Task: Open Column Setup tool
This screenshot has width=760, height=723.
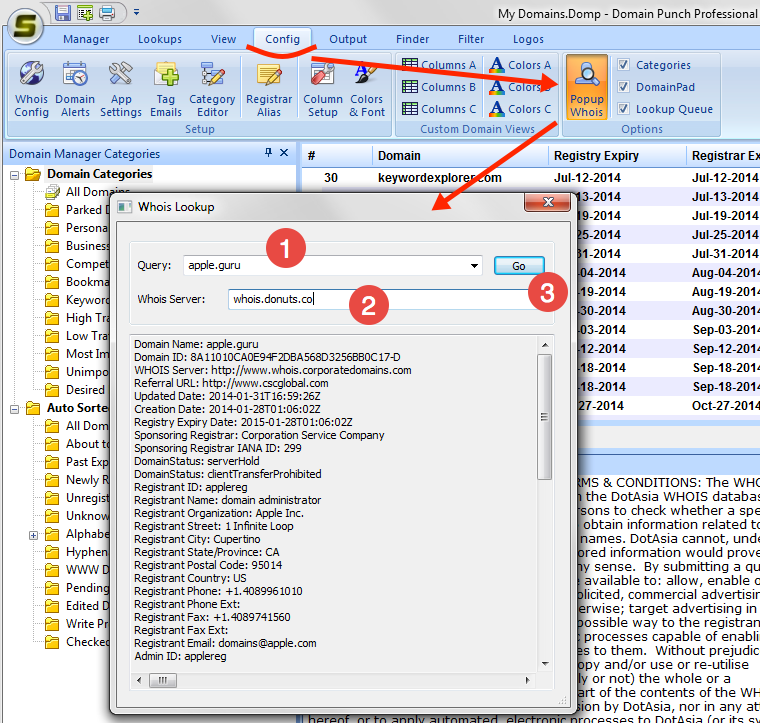Action: pos(322,88)
